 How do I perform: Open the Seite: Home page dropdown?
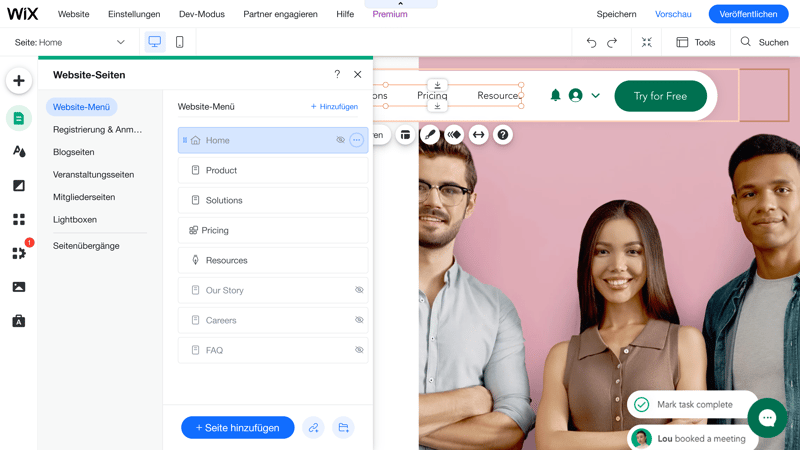[x=70, y=42]
